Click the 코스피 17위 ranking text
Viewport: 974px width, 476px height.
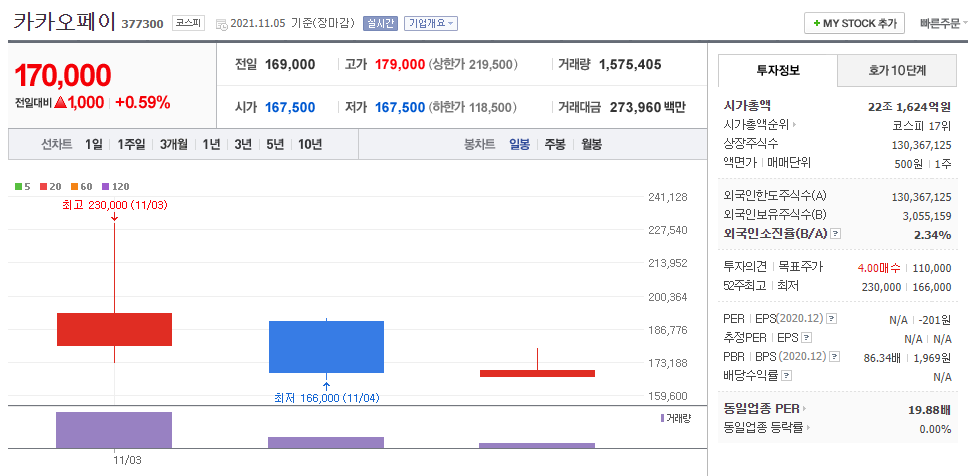click(922, 125)
